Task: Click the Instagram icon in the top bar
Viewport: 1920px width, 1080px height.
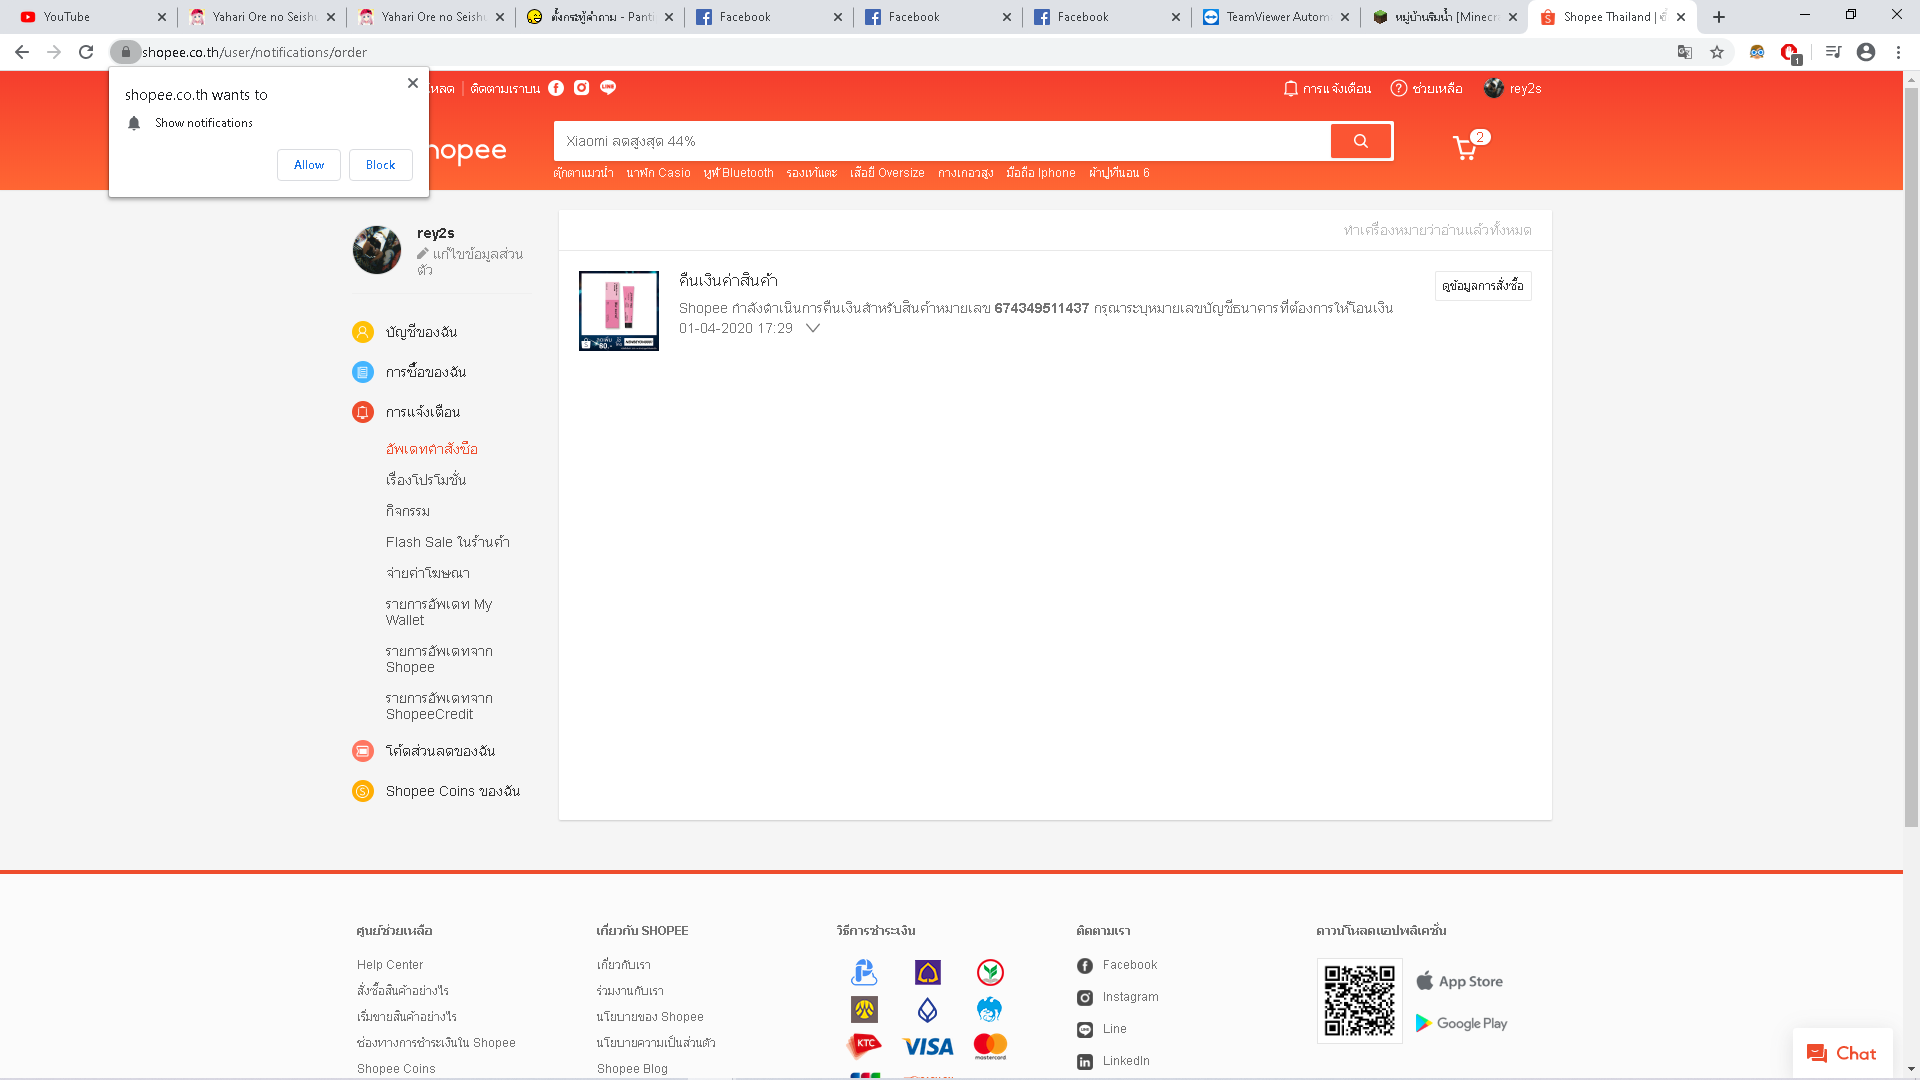Action: [582, 88]
